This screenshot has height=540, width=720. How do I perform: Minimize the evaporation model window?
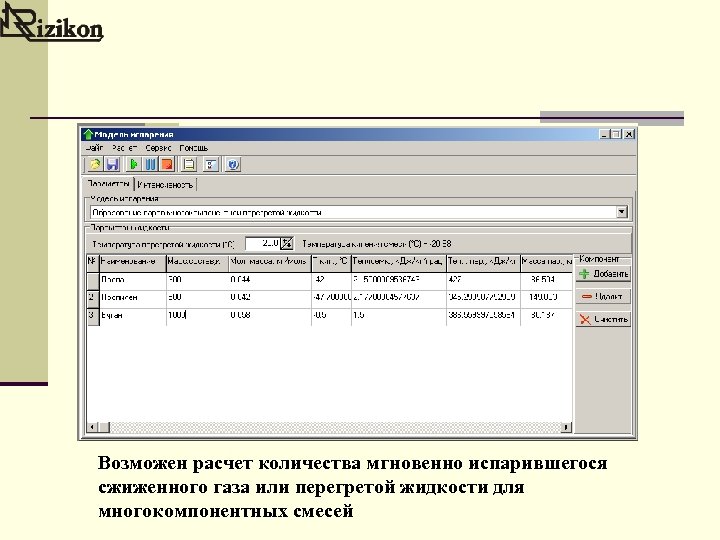point(604,134)
